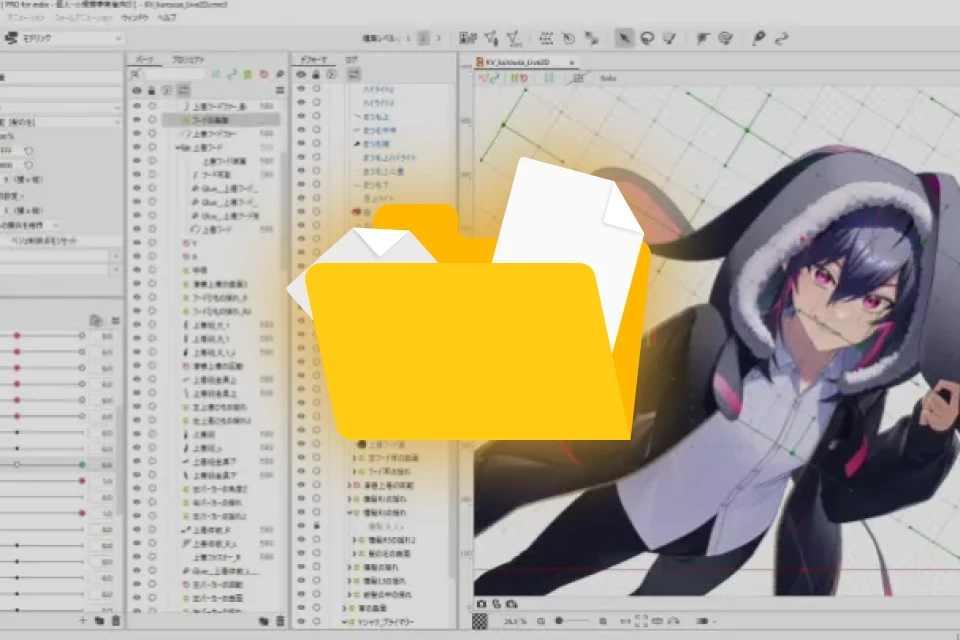Click the red circular icon in parts panel toolbar

click(x=264, y=74)
